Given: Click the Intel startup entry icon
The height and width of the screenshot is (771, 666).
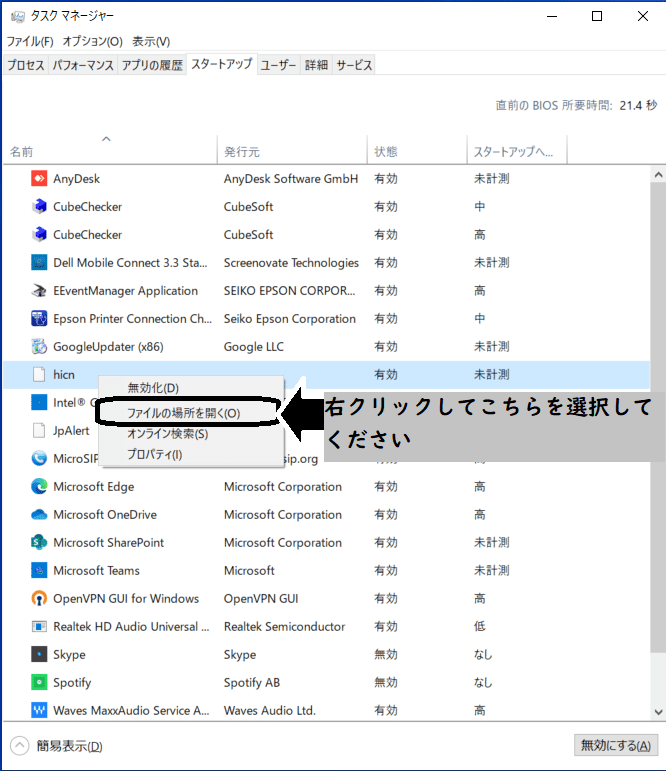Looking at the screenshot, I should pyautogui.click(x=39, y=402).
